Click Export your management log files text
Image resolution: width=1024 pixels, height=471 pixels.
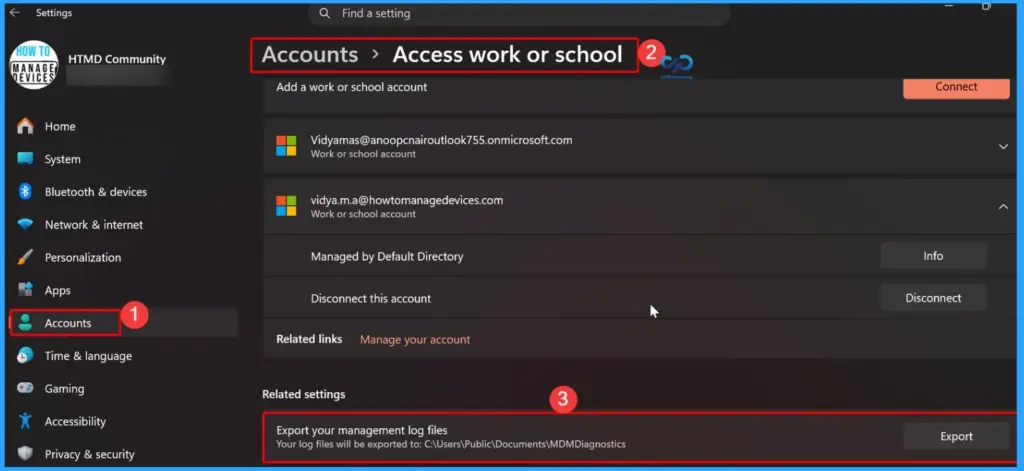361,430
